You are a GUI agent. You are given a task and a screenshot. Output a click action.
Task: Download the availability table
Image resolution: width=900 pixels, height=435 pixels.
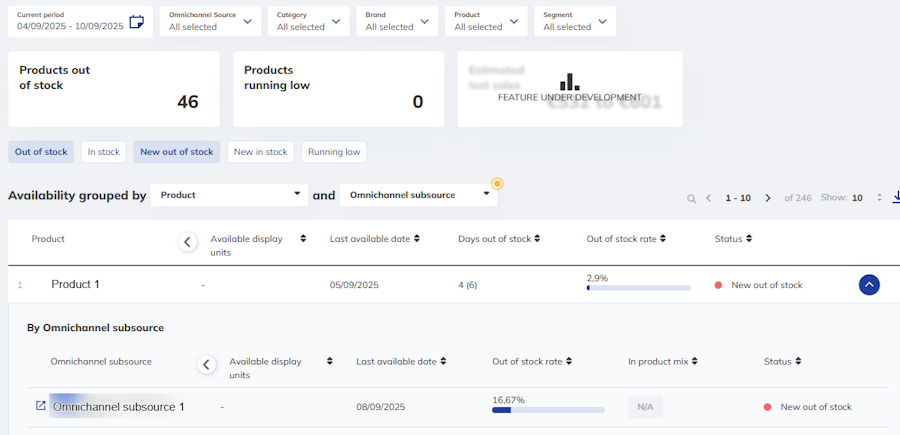[x=896, y=197]
